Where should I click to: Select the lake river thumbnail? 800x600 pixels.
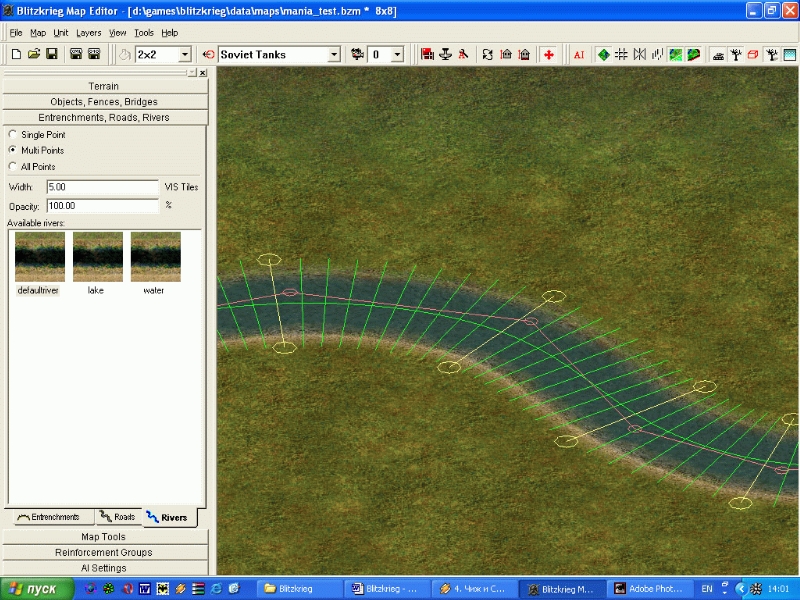coord(98,258)
